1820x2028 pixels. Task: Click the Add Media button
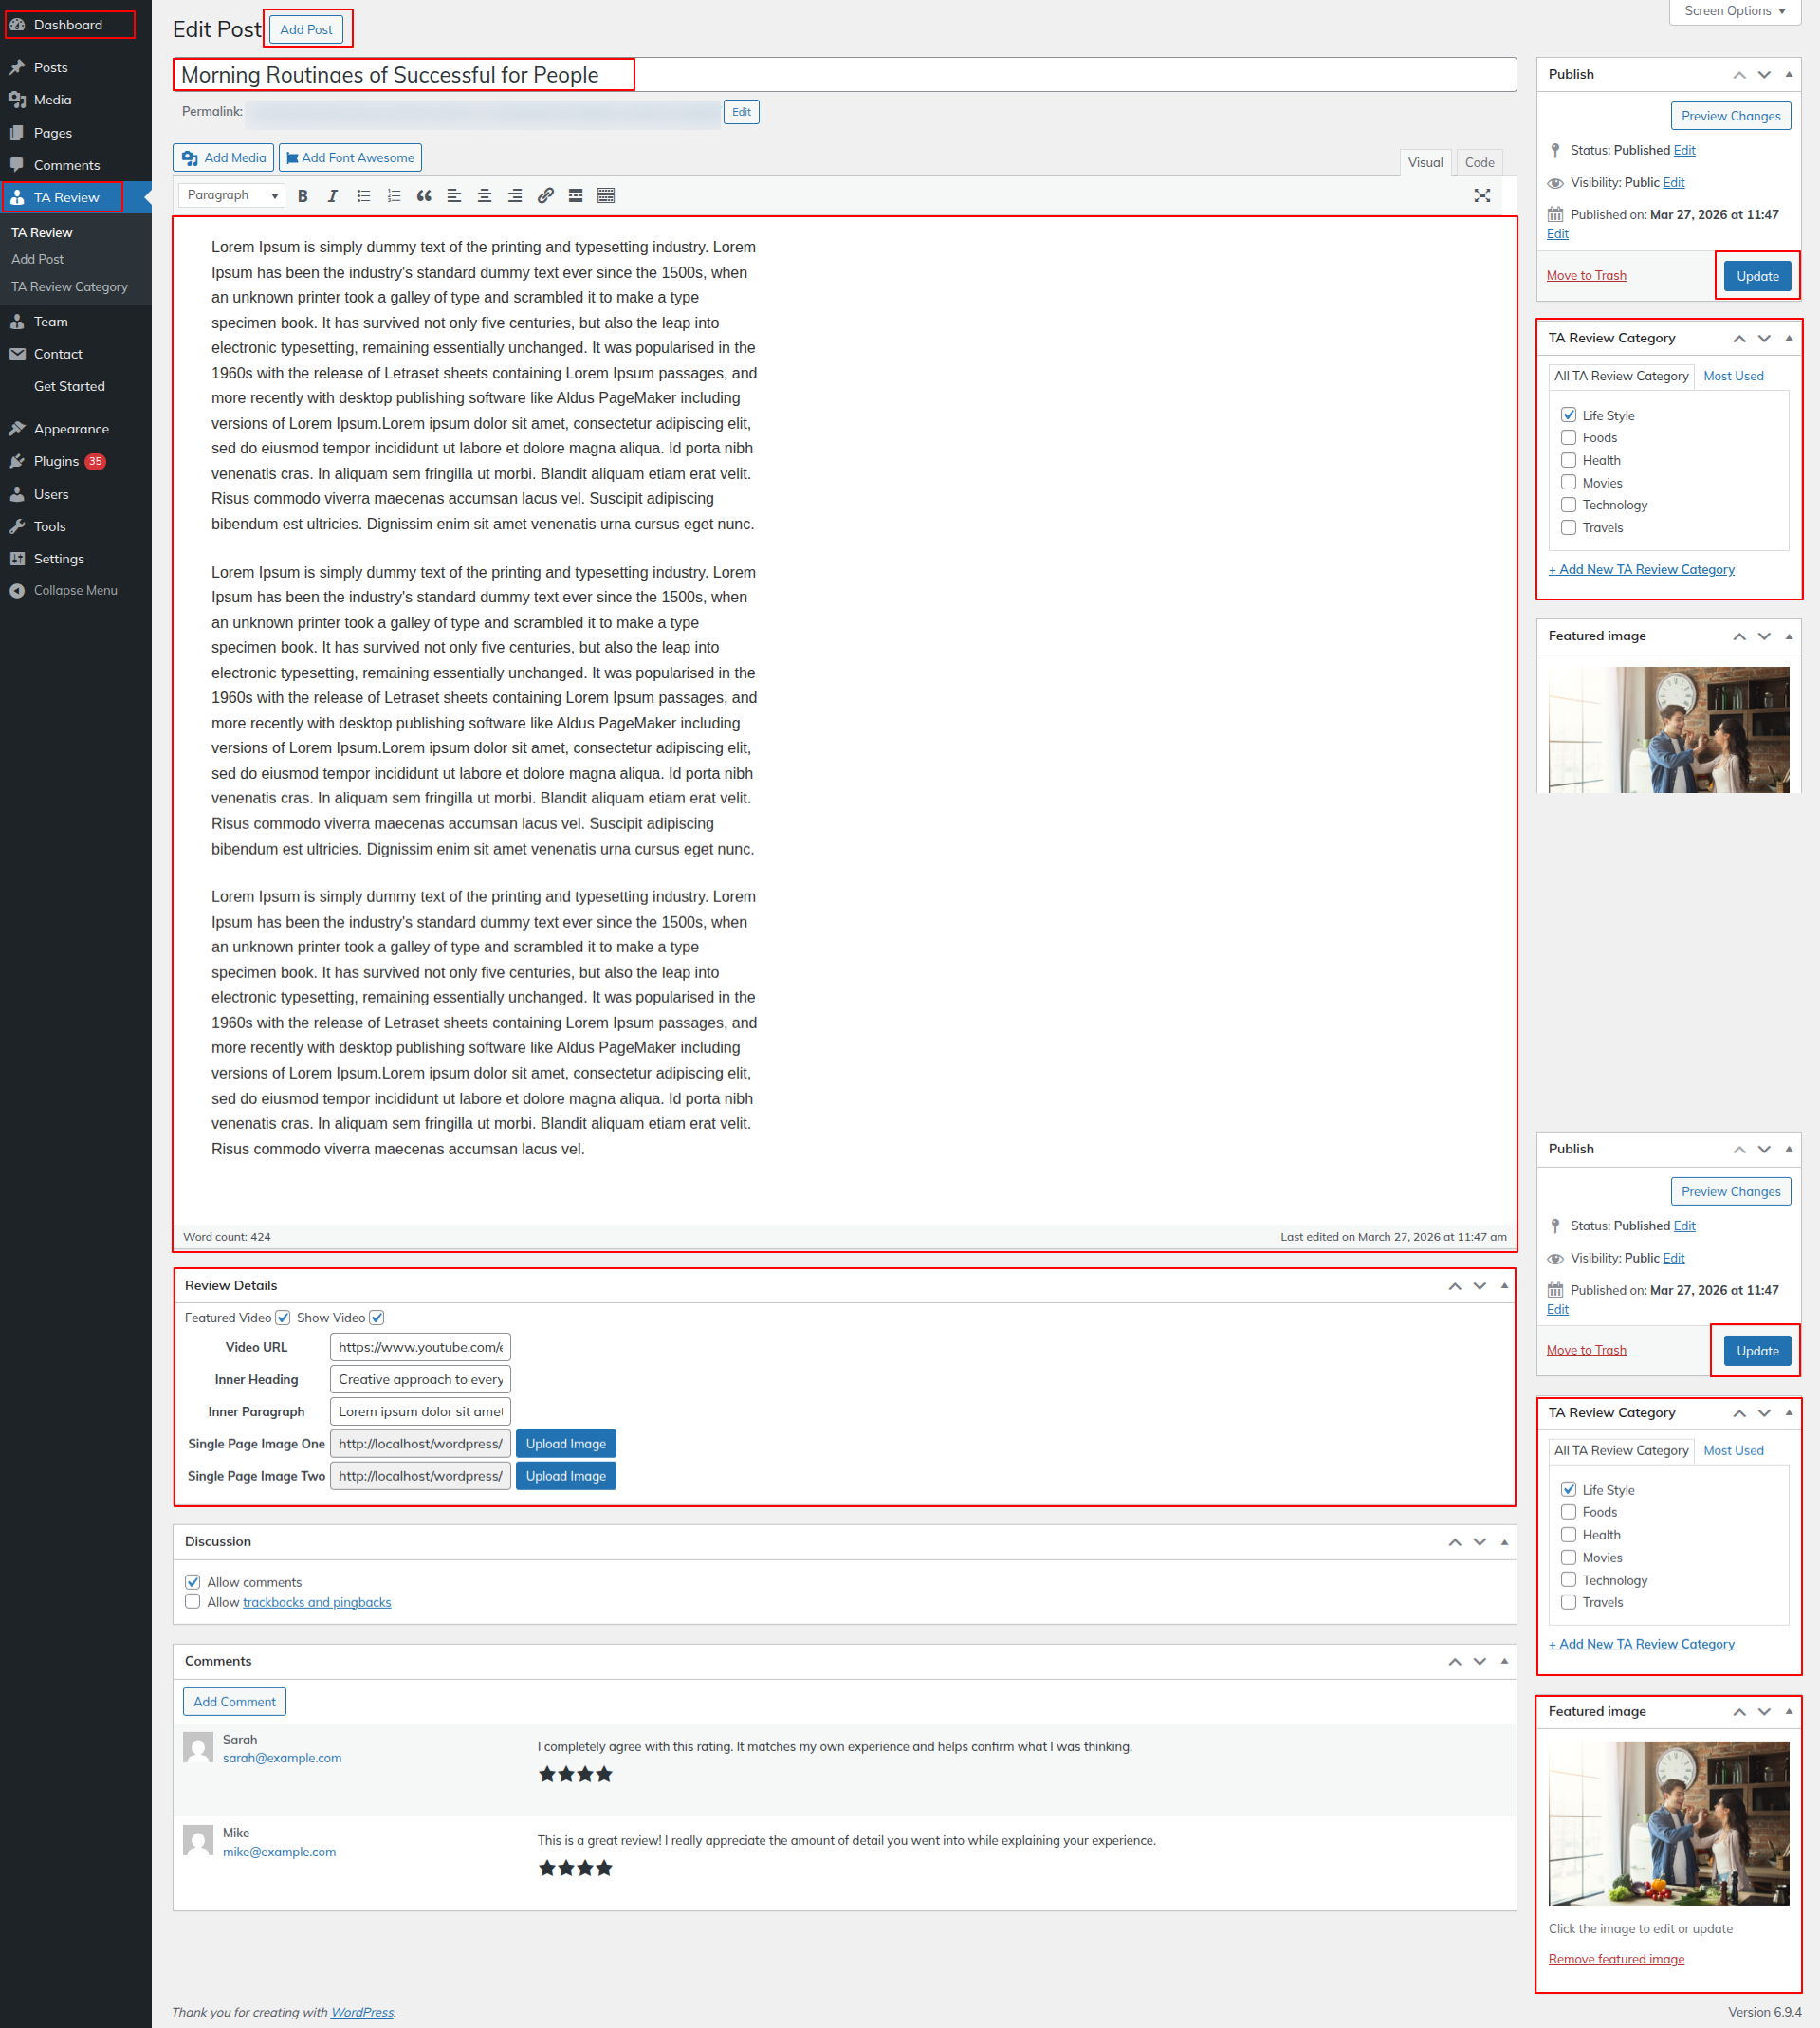224,158
